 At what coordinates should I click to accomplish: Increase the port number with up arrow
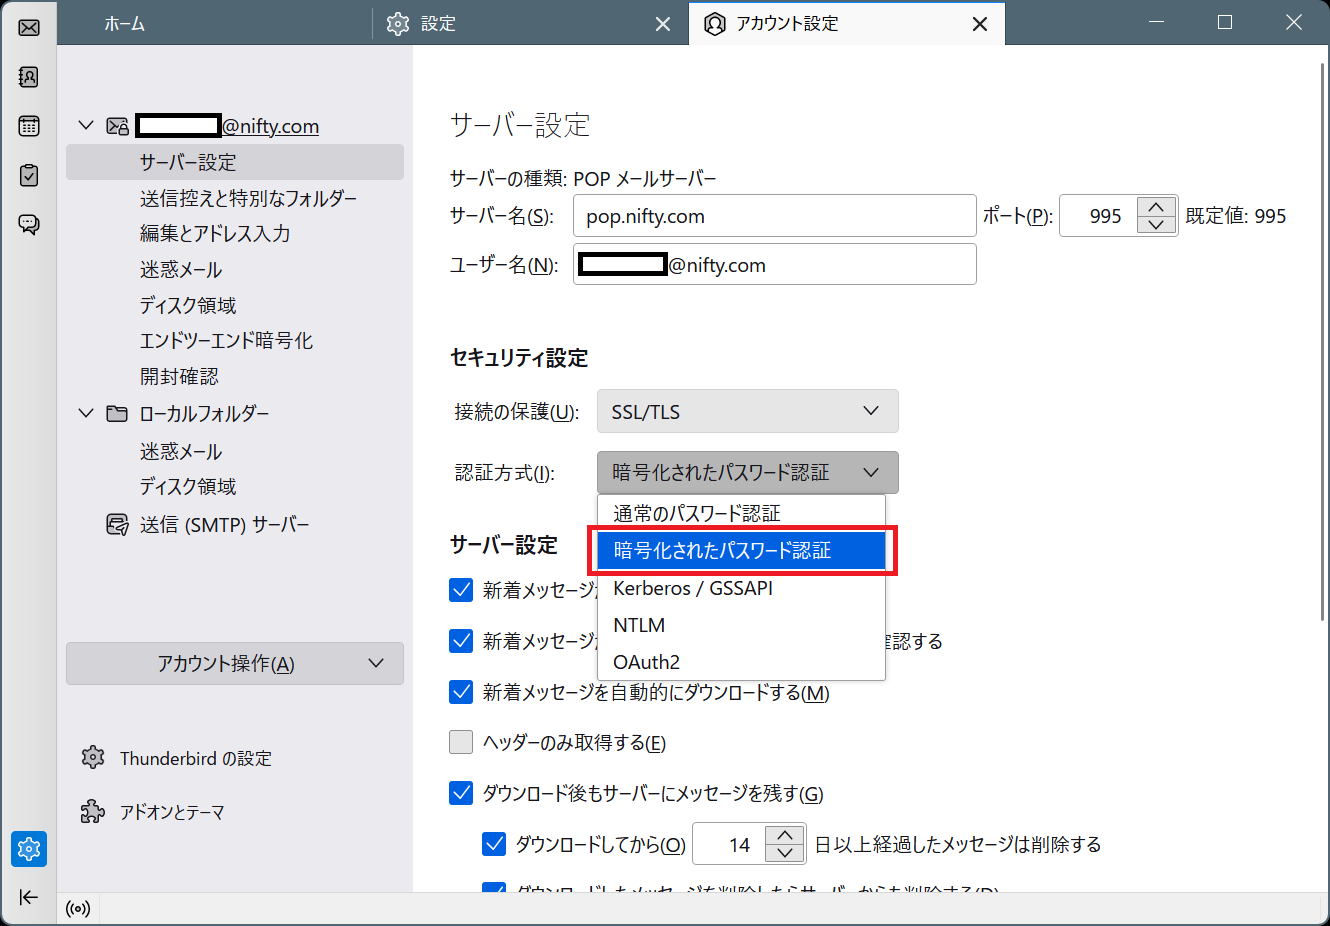pos(1156,207)
